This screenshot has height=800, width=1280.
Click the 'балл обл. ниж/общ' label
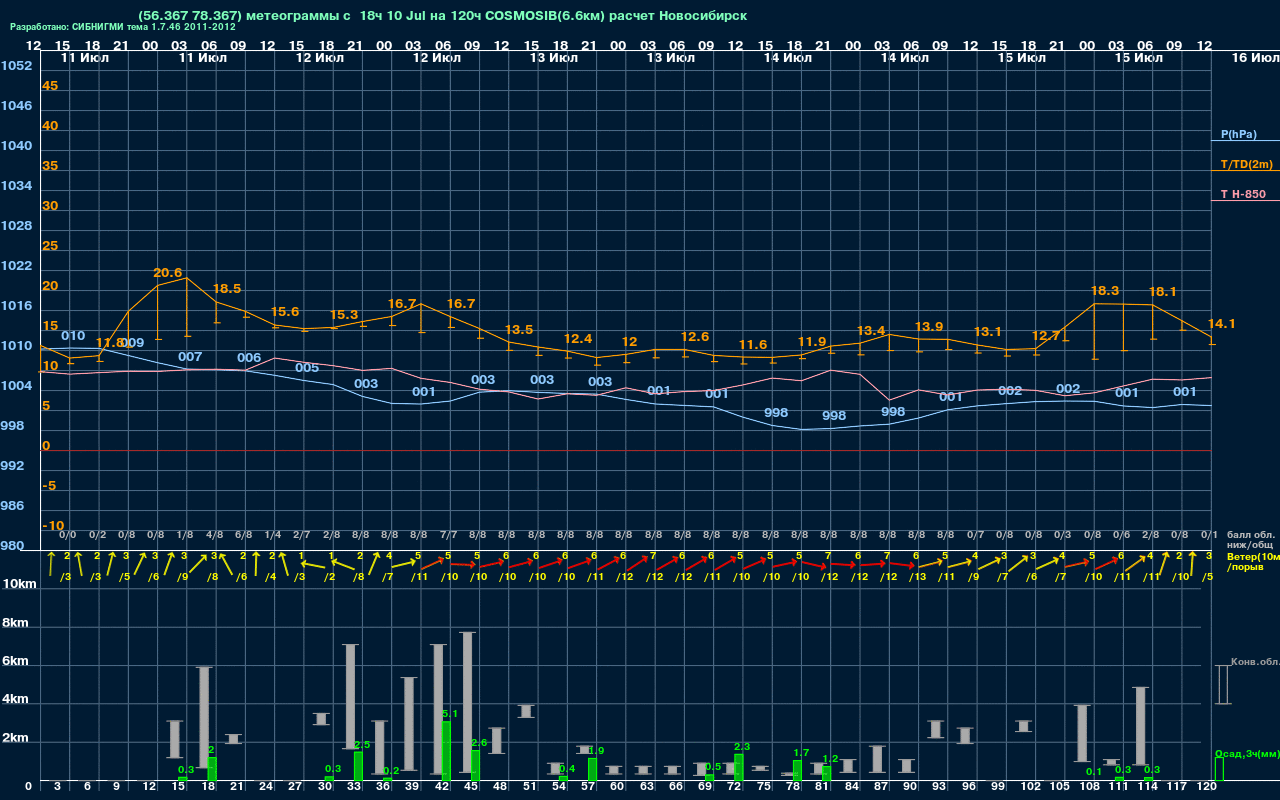1252,540
